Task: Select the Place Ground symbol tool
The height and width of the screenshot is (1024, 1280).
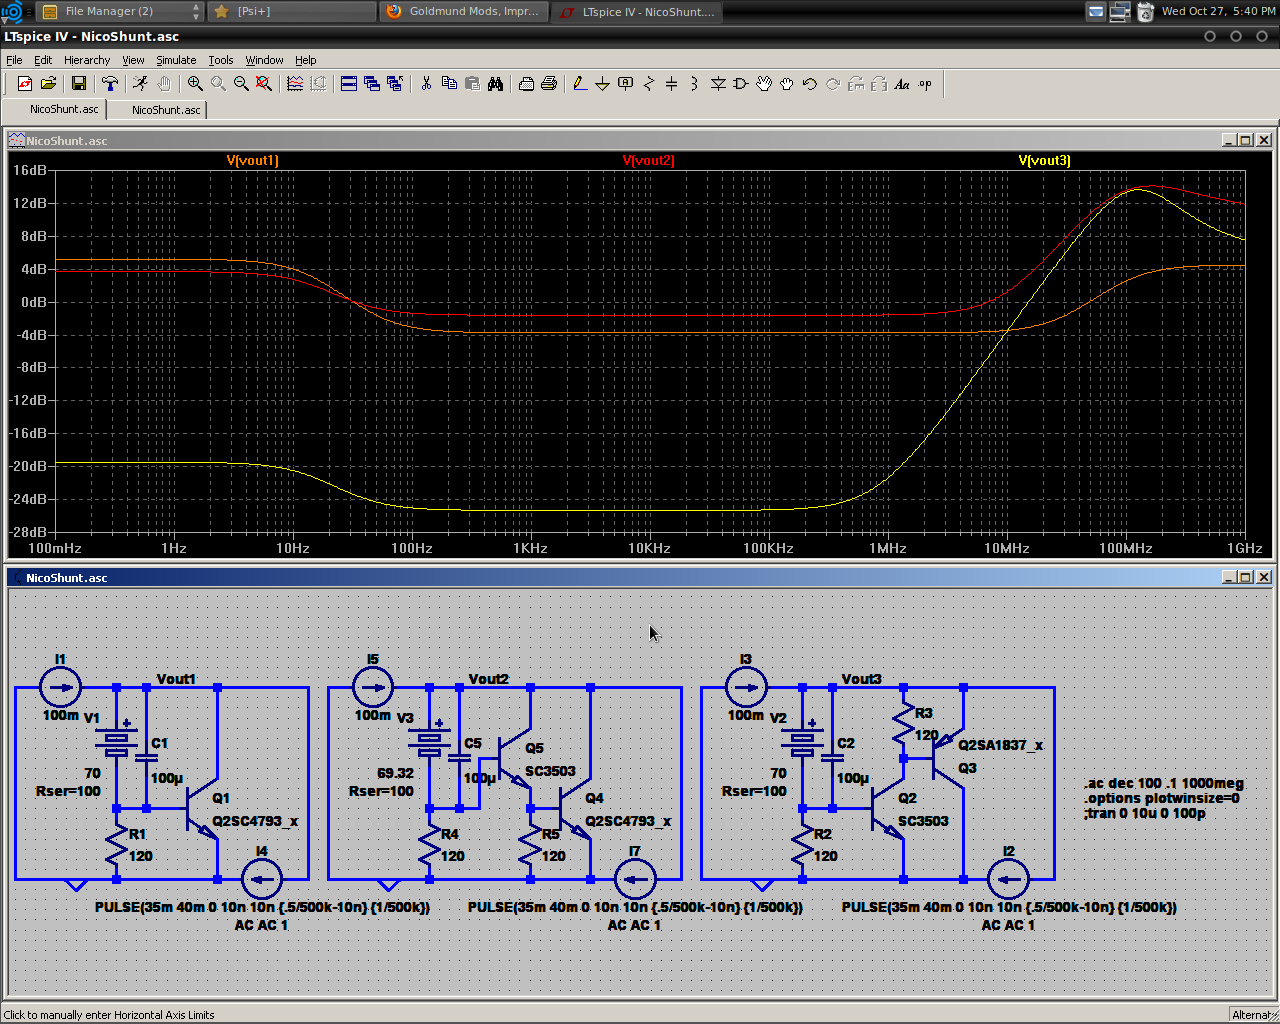Action: click(603, 84)
